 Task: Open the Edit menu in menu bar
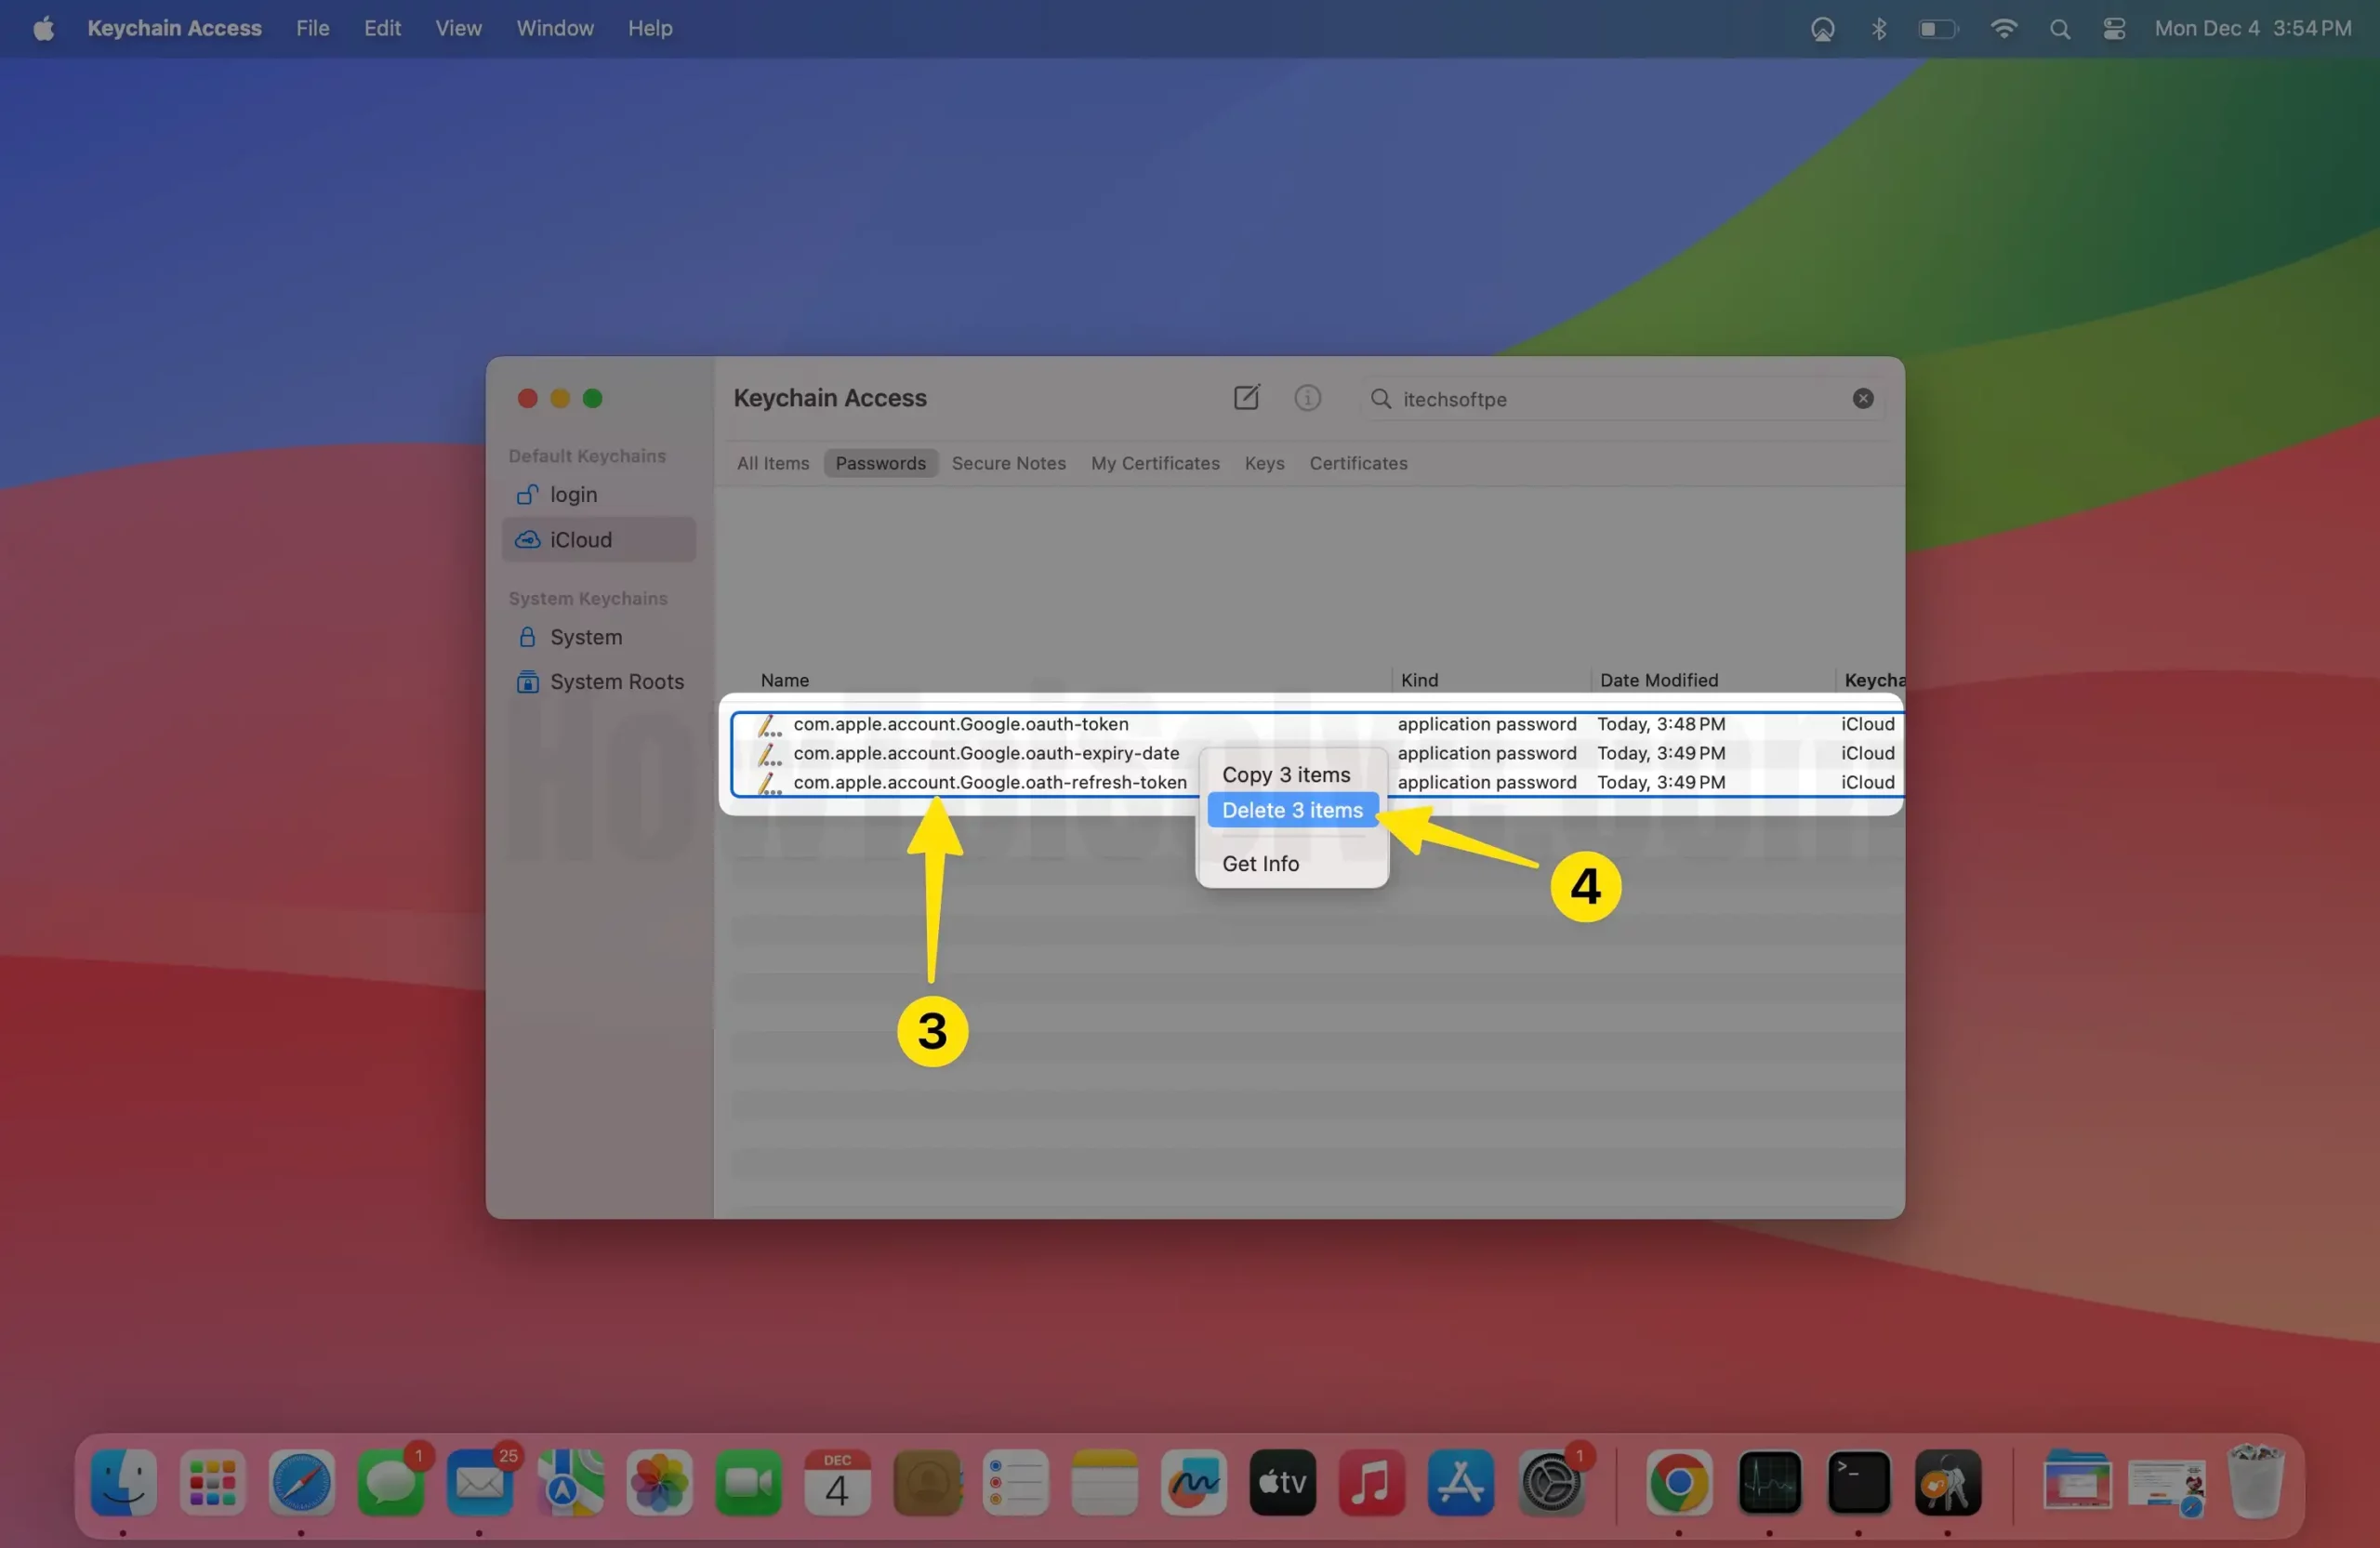pyautogui.click(x=382, y=28)
